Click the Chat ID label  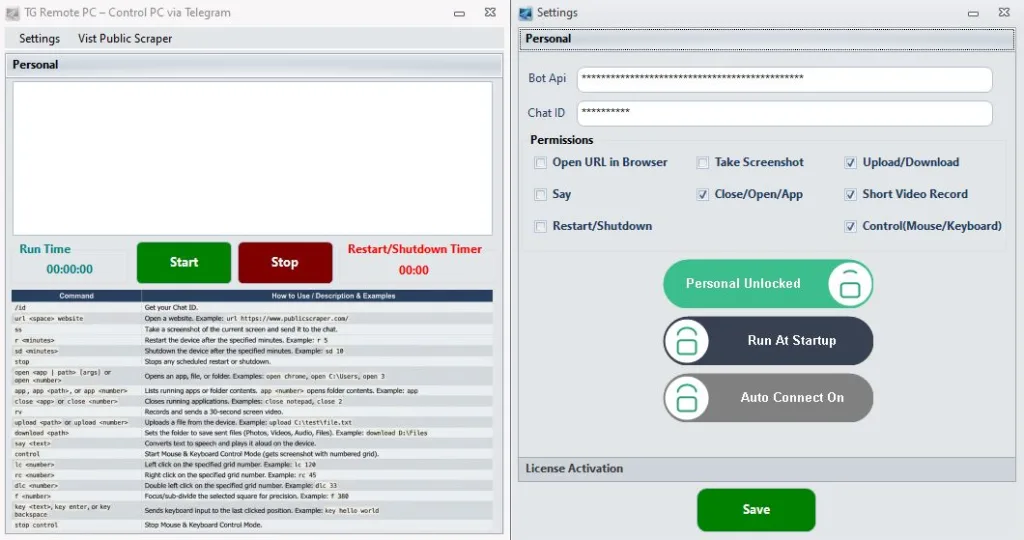tap(546, 113)
